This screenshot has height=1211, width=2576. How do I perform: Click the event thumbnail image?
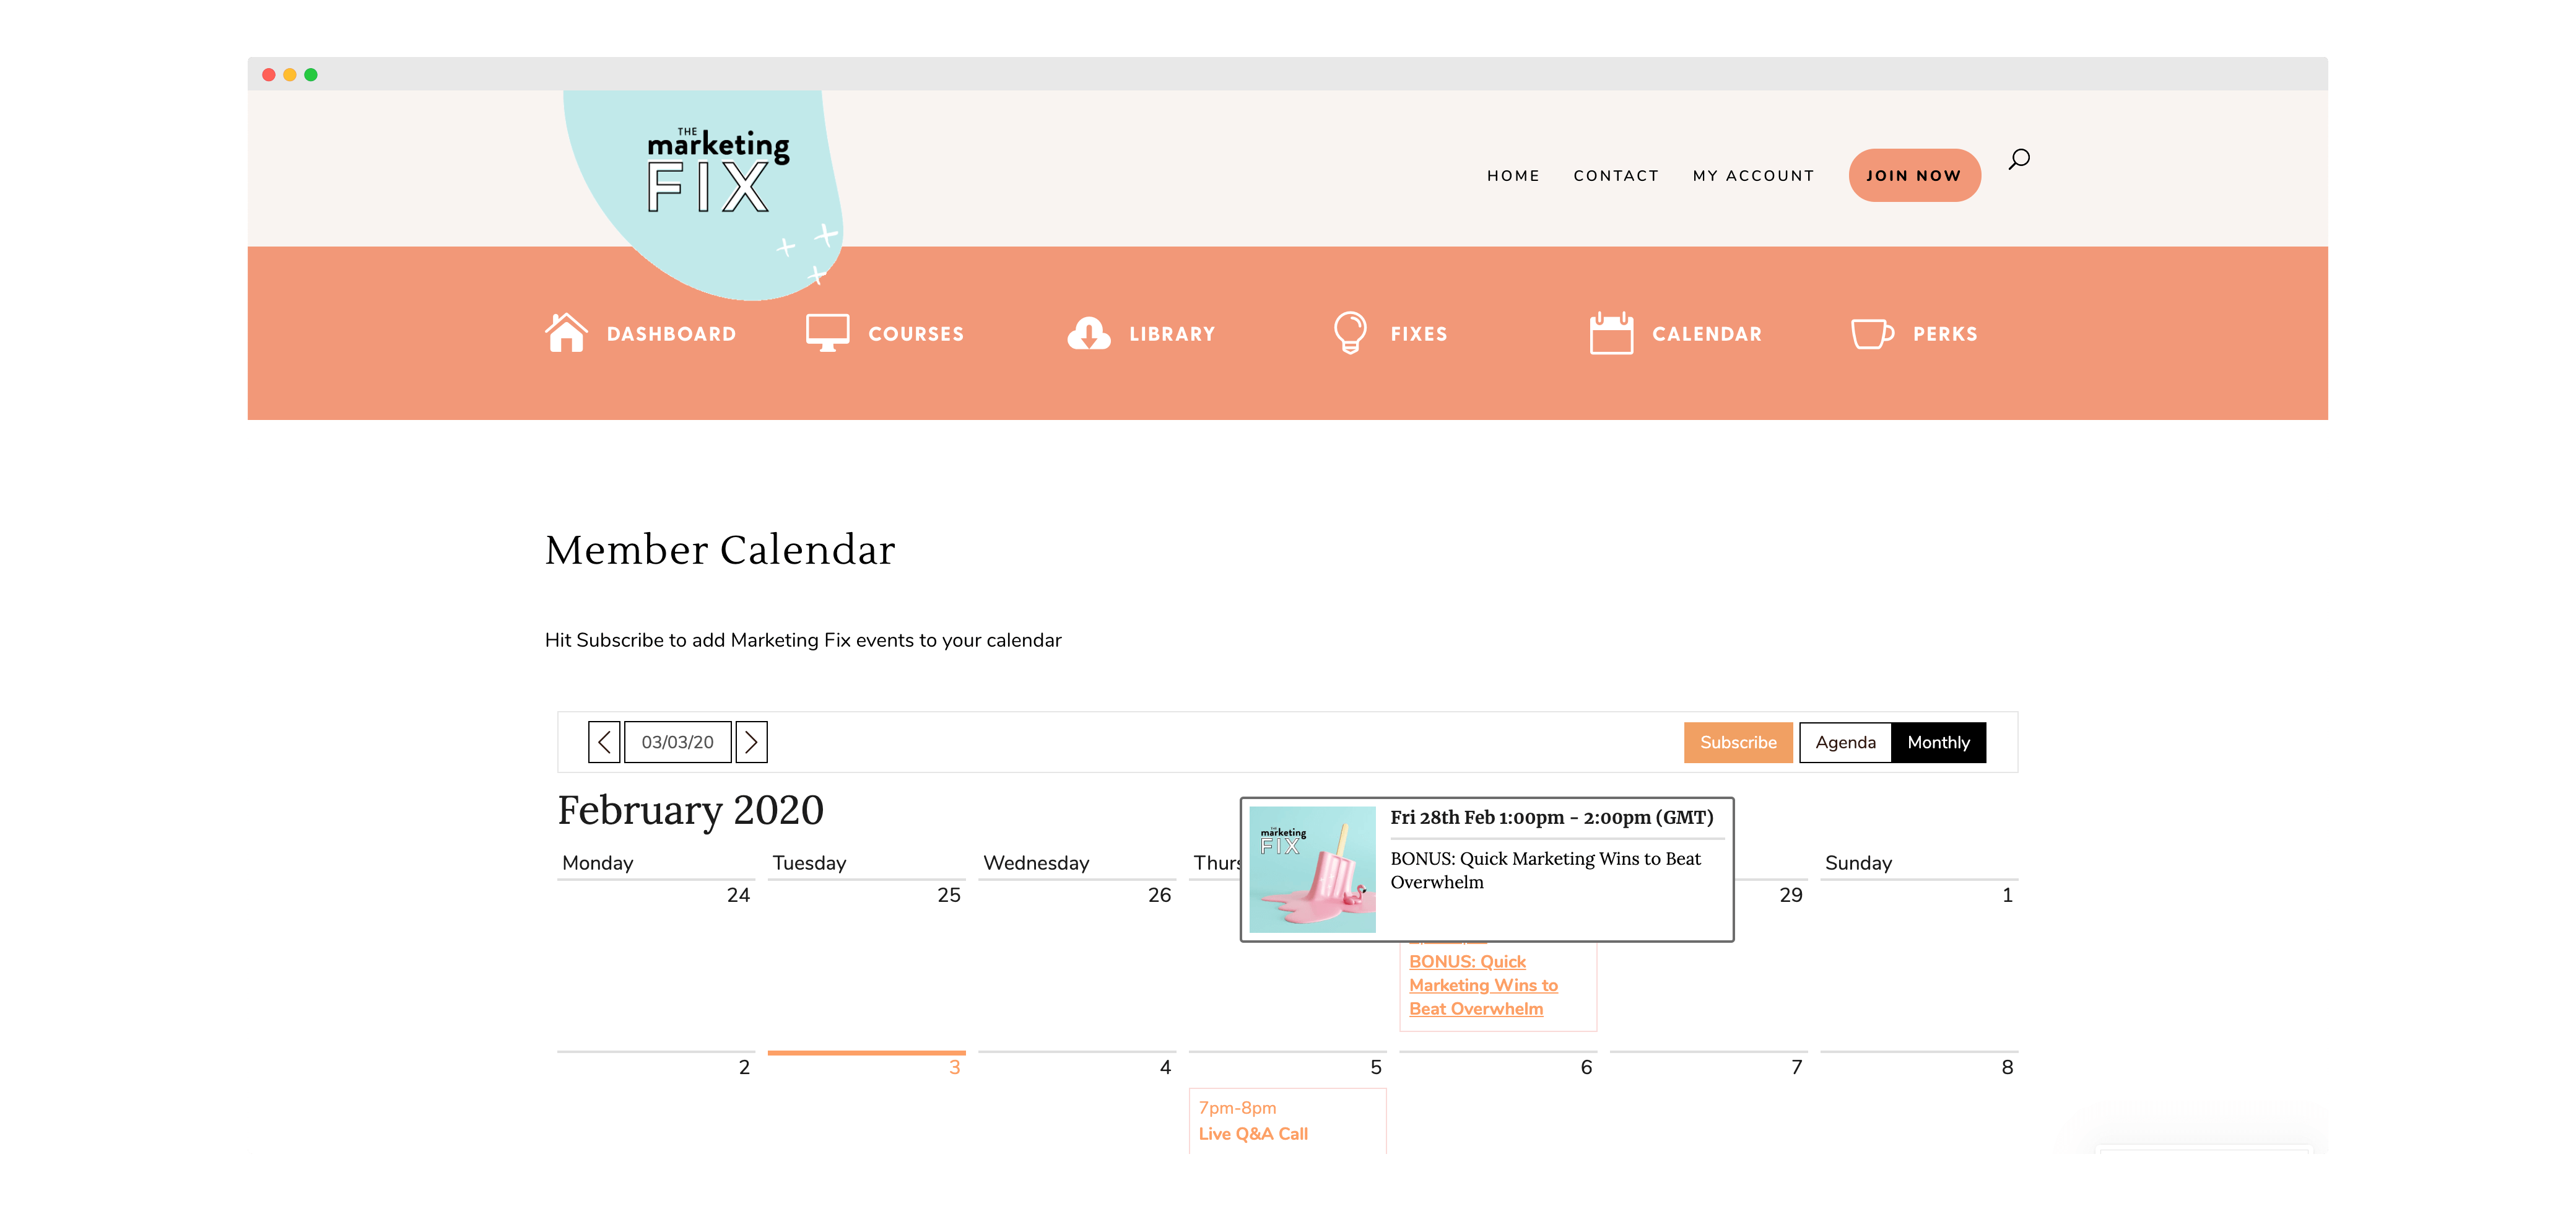(1314, 869)
